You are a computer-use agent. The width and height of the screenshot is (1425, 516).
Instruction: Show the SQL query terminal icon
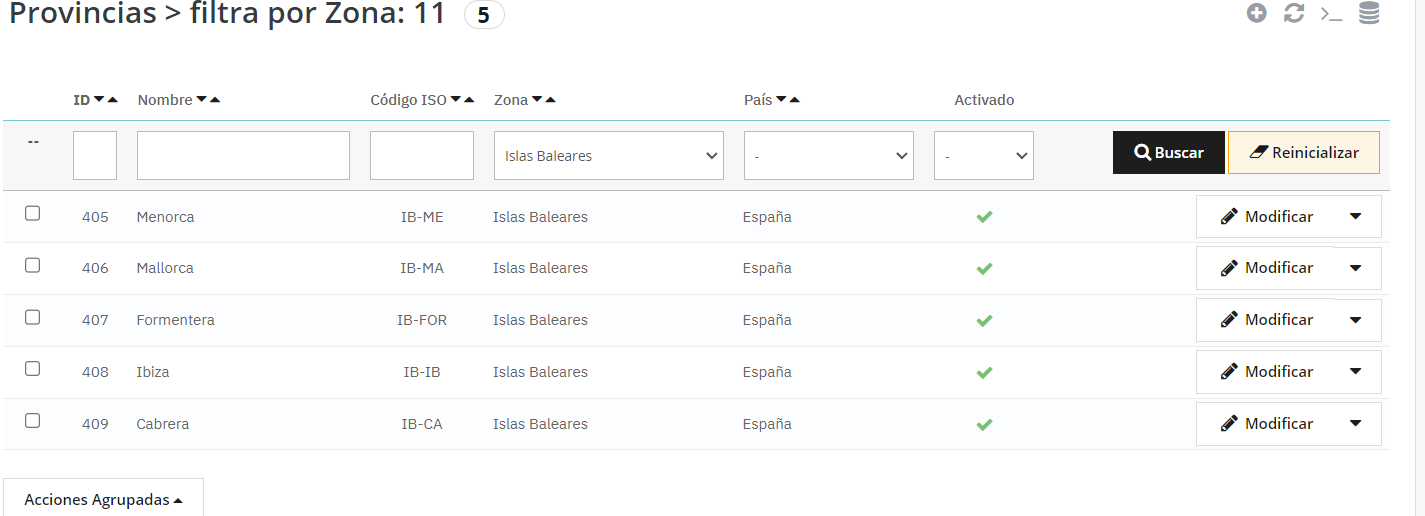(x=1331, y=14)
